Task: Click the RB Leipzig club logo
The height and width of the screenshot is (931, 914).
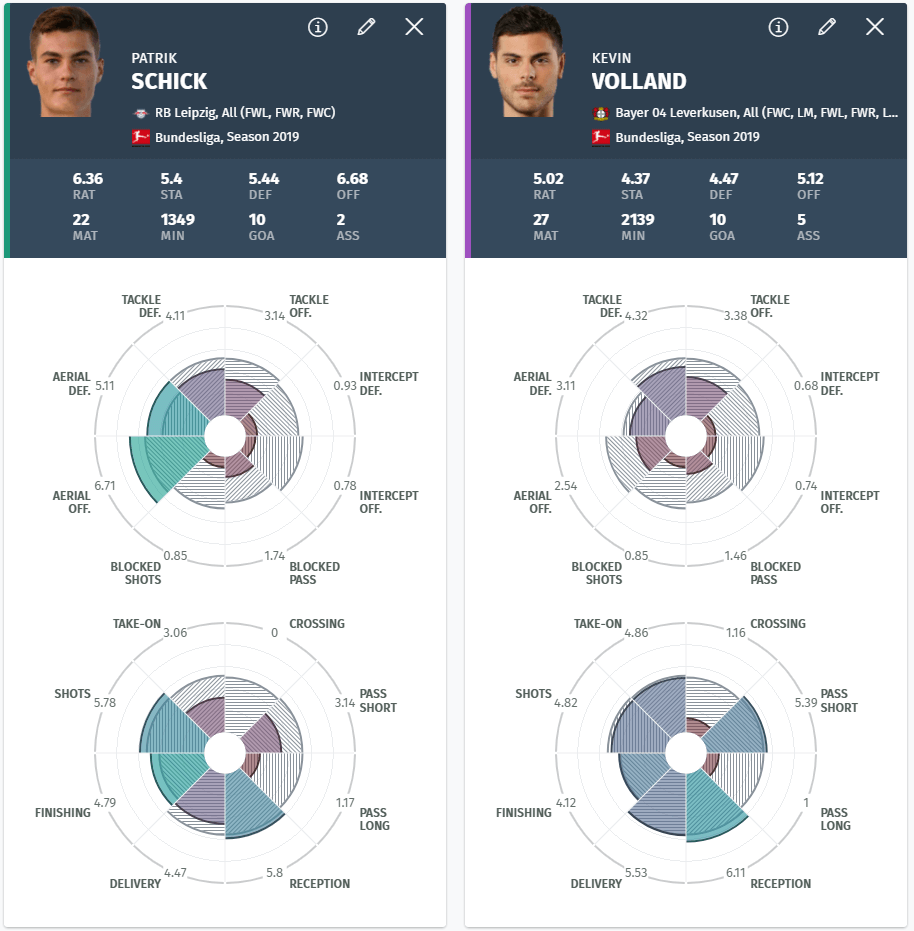Action: [x=141, y=113]
